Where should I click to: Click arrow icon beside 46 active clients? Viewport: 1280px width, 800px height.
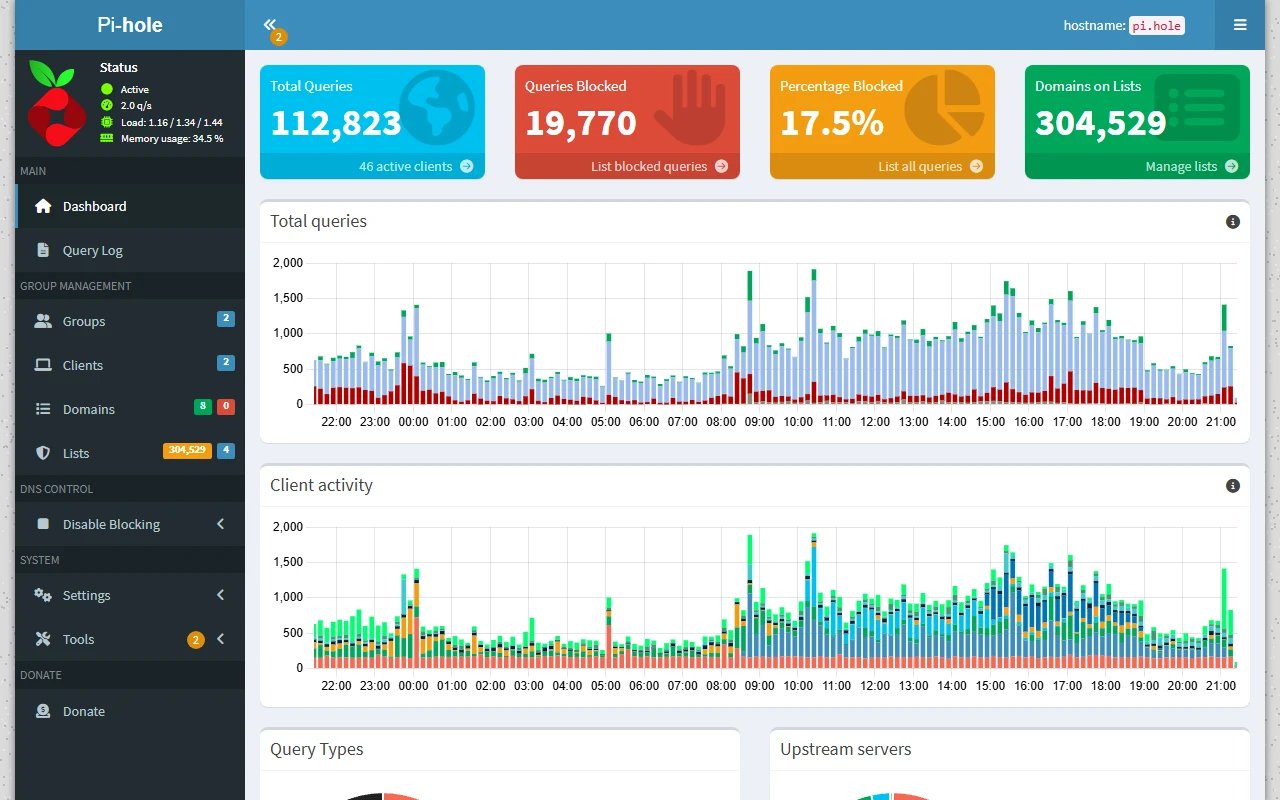466,166
